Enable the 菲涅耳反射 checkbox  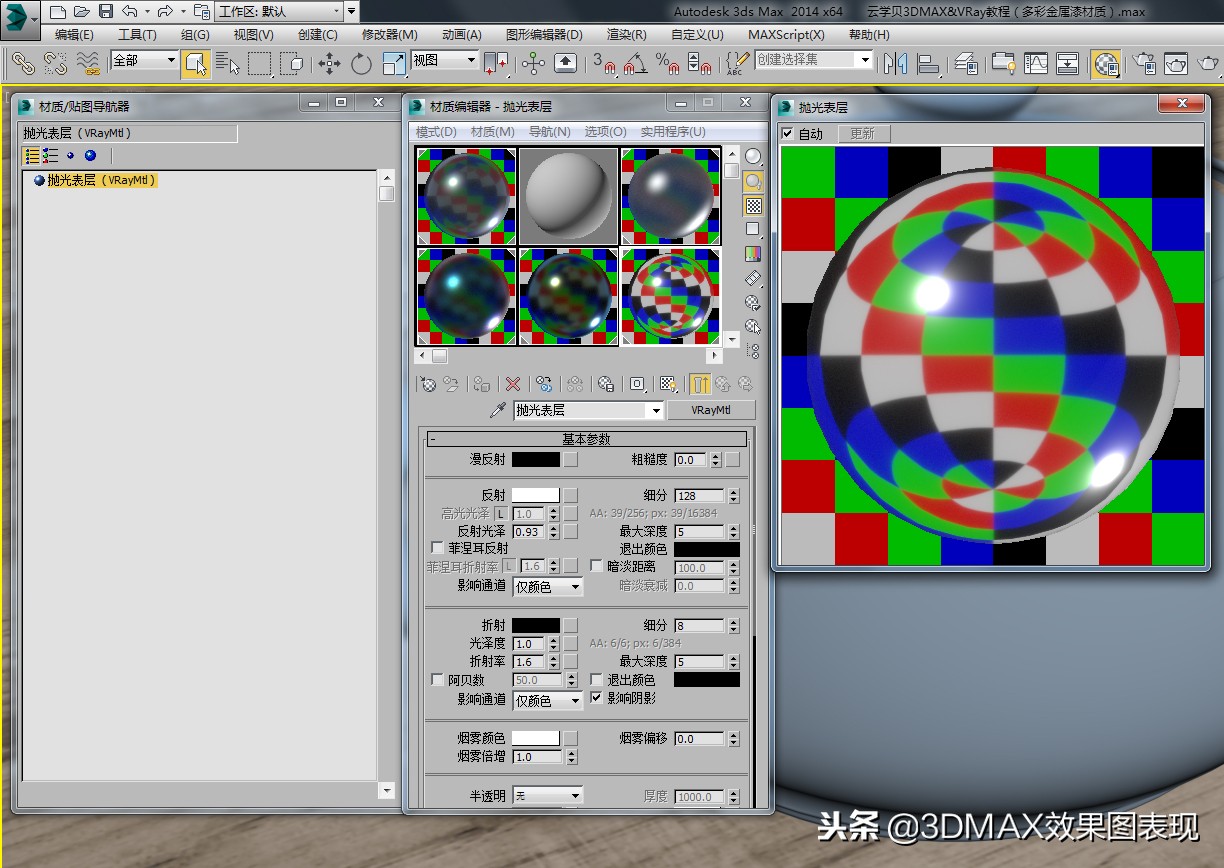click(x=436, y=546)
